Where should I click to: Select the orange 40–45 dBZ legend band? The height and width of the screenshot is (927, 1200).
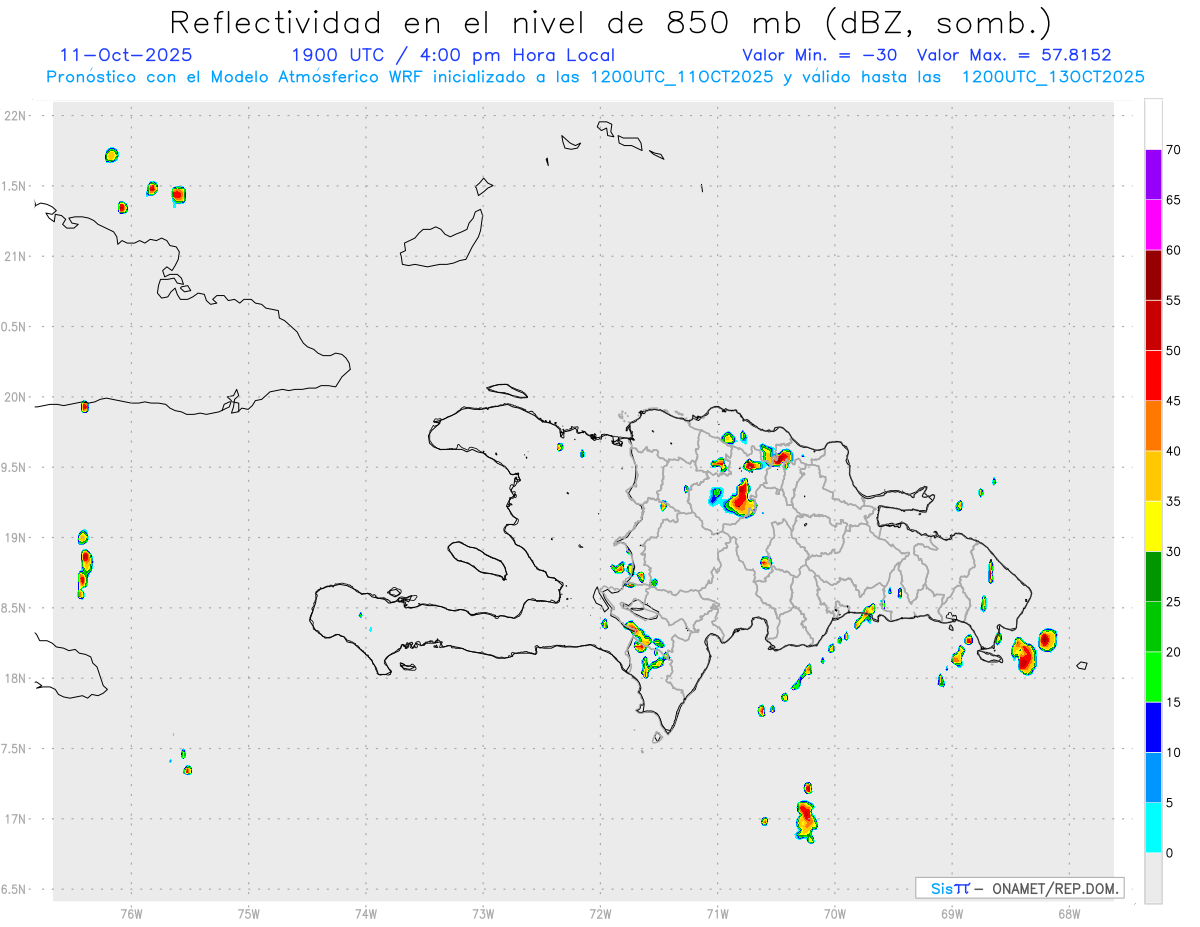tap(1153, 426)
